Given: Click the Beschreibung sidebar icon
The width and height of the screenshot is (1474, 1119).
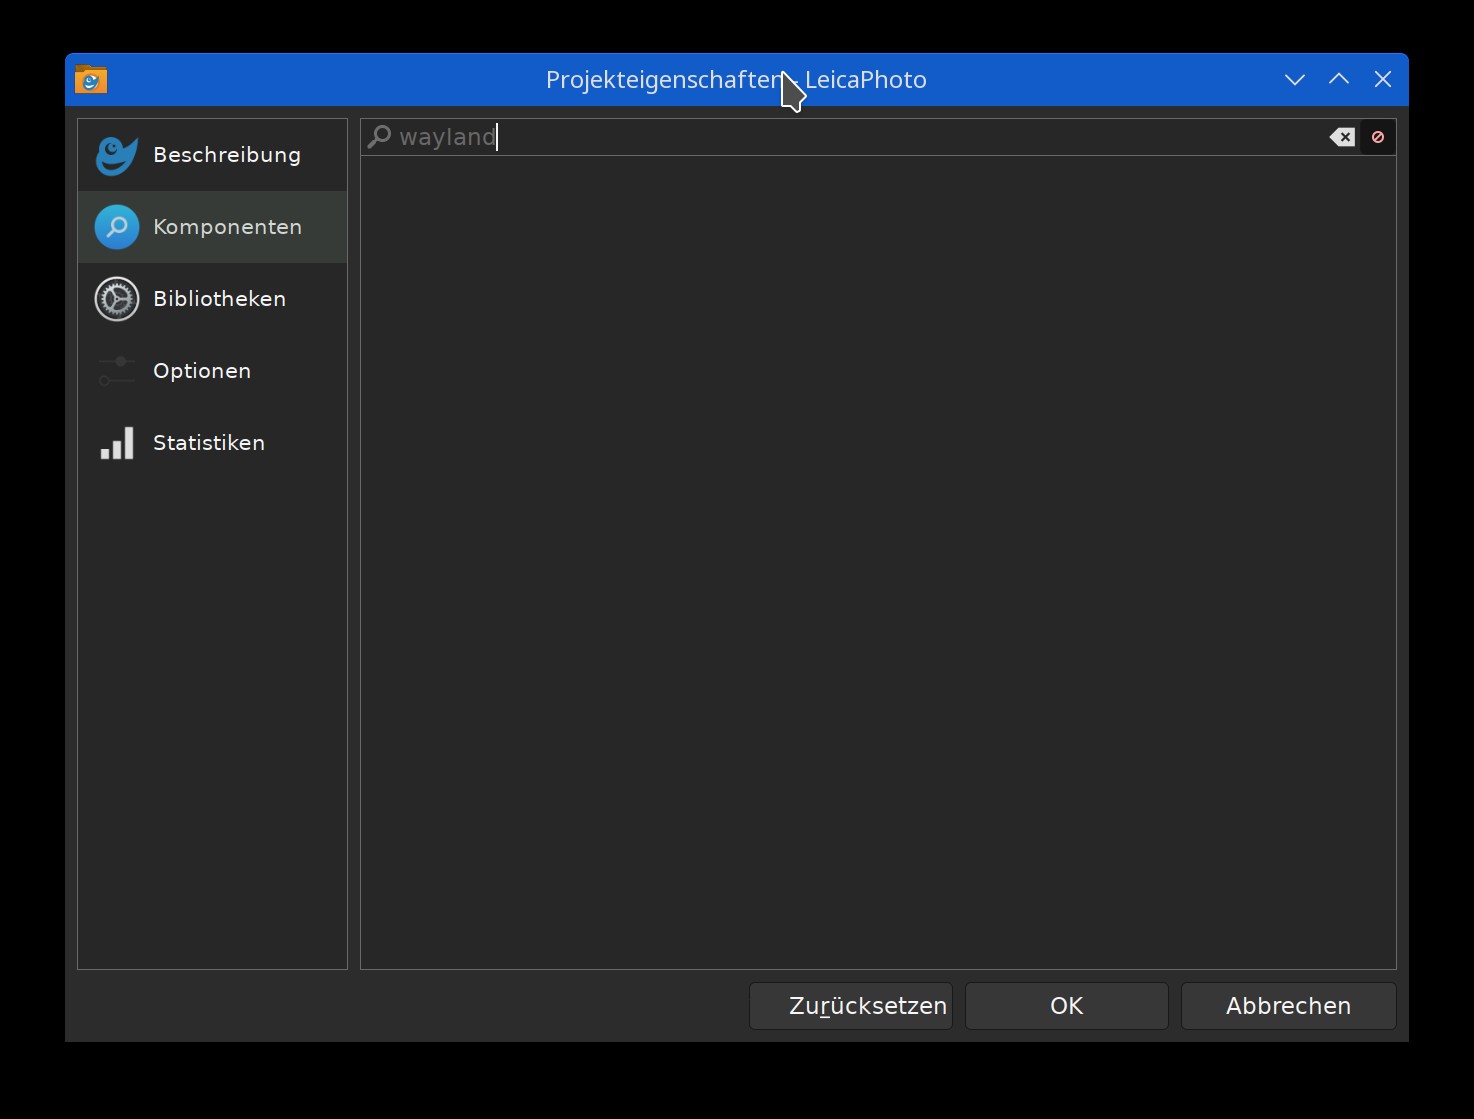Looking at the screenshot, I should 116,155.
